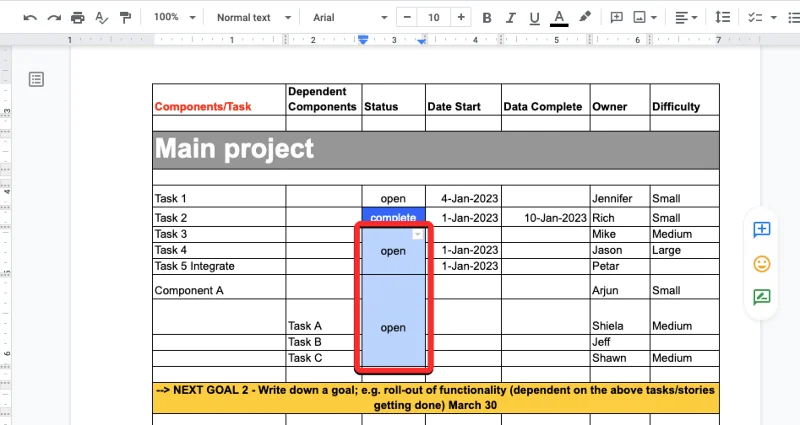Click the Add comment side button

[762, 230]
